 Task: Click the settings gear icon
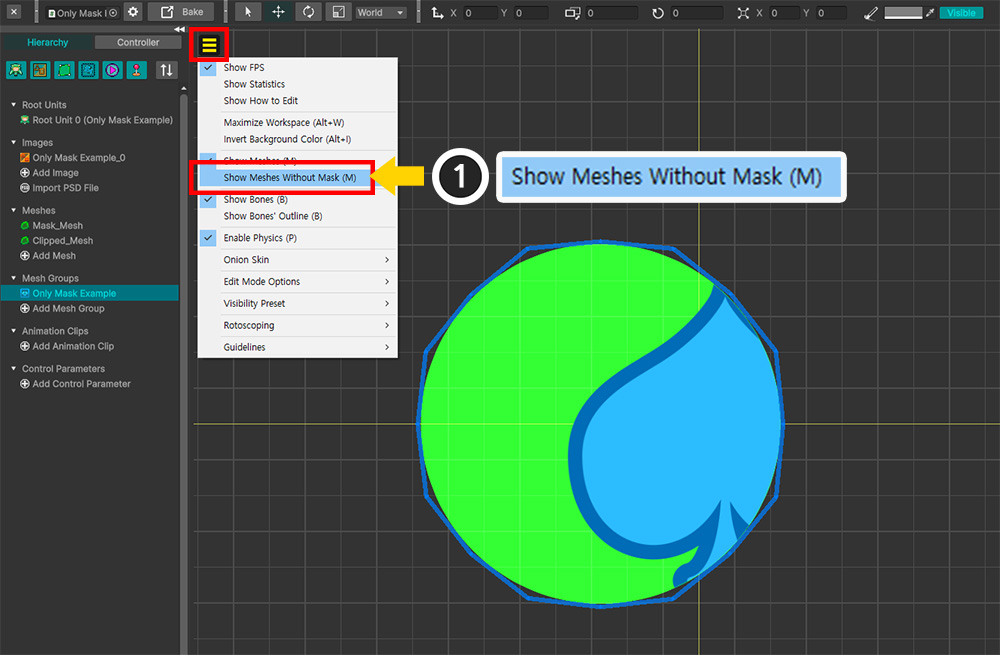pos(133,12)
